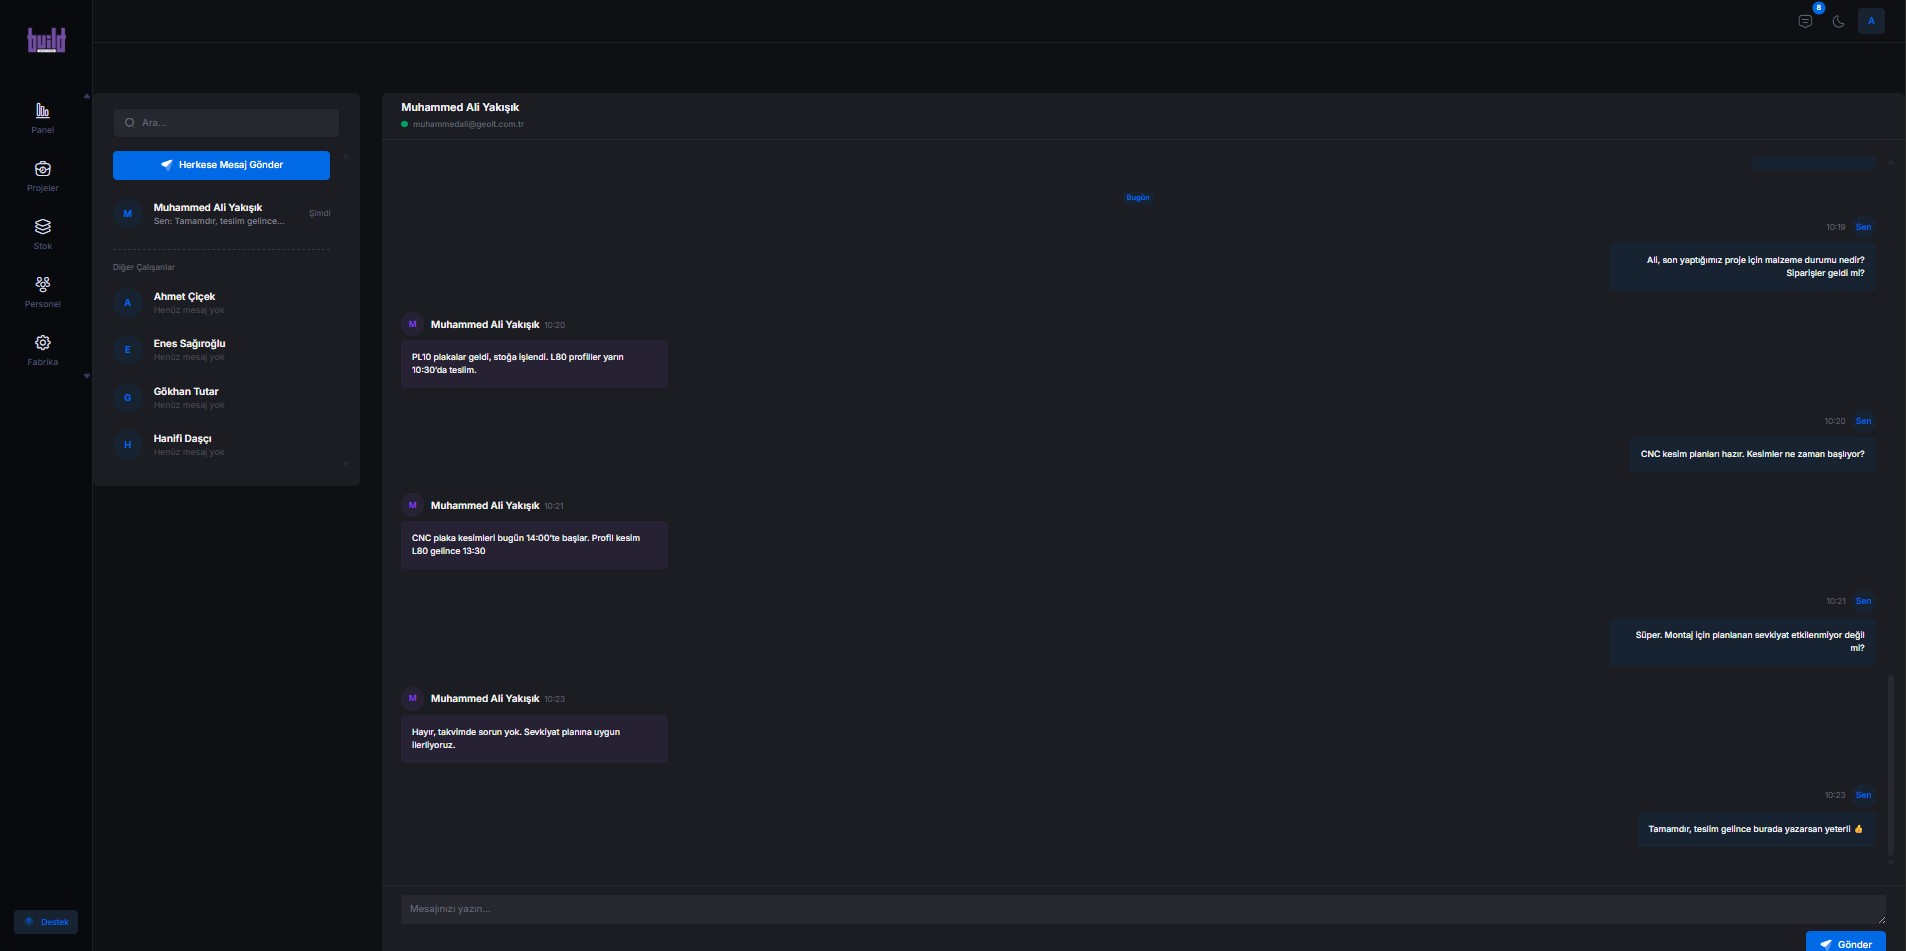Open chat with Ahmet Çiçek
Screen dimensions: 1906x951
tap(221, 302)
